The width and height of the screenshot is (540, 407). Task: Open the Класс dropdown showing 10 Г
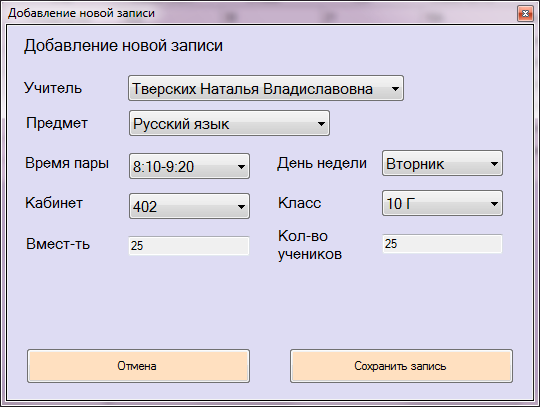442,203
